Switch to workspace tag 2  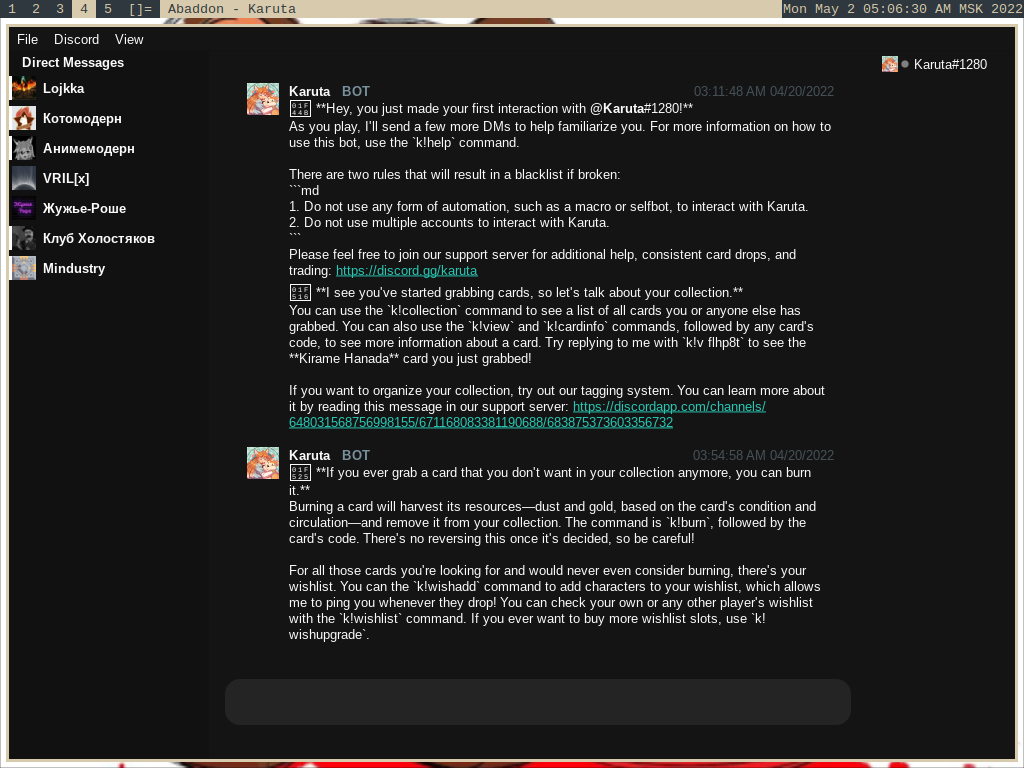coord(36,8)
